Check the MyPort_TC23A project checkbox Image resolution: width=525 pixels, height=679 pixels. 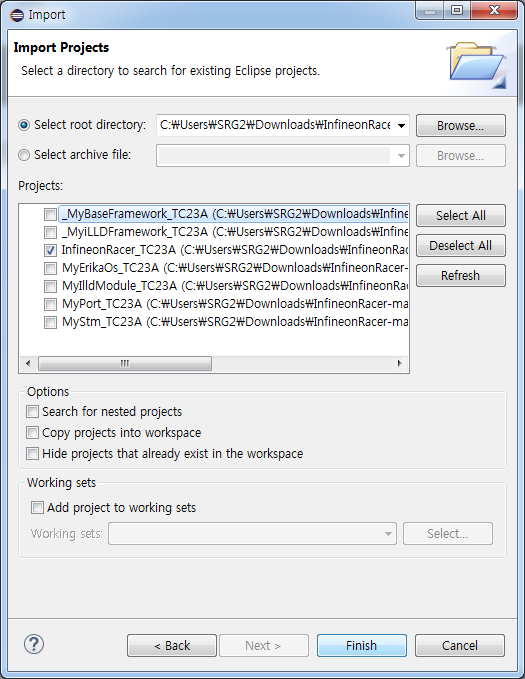pos(50,304)
